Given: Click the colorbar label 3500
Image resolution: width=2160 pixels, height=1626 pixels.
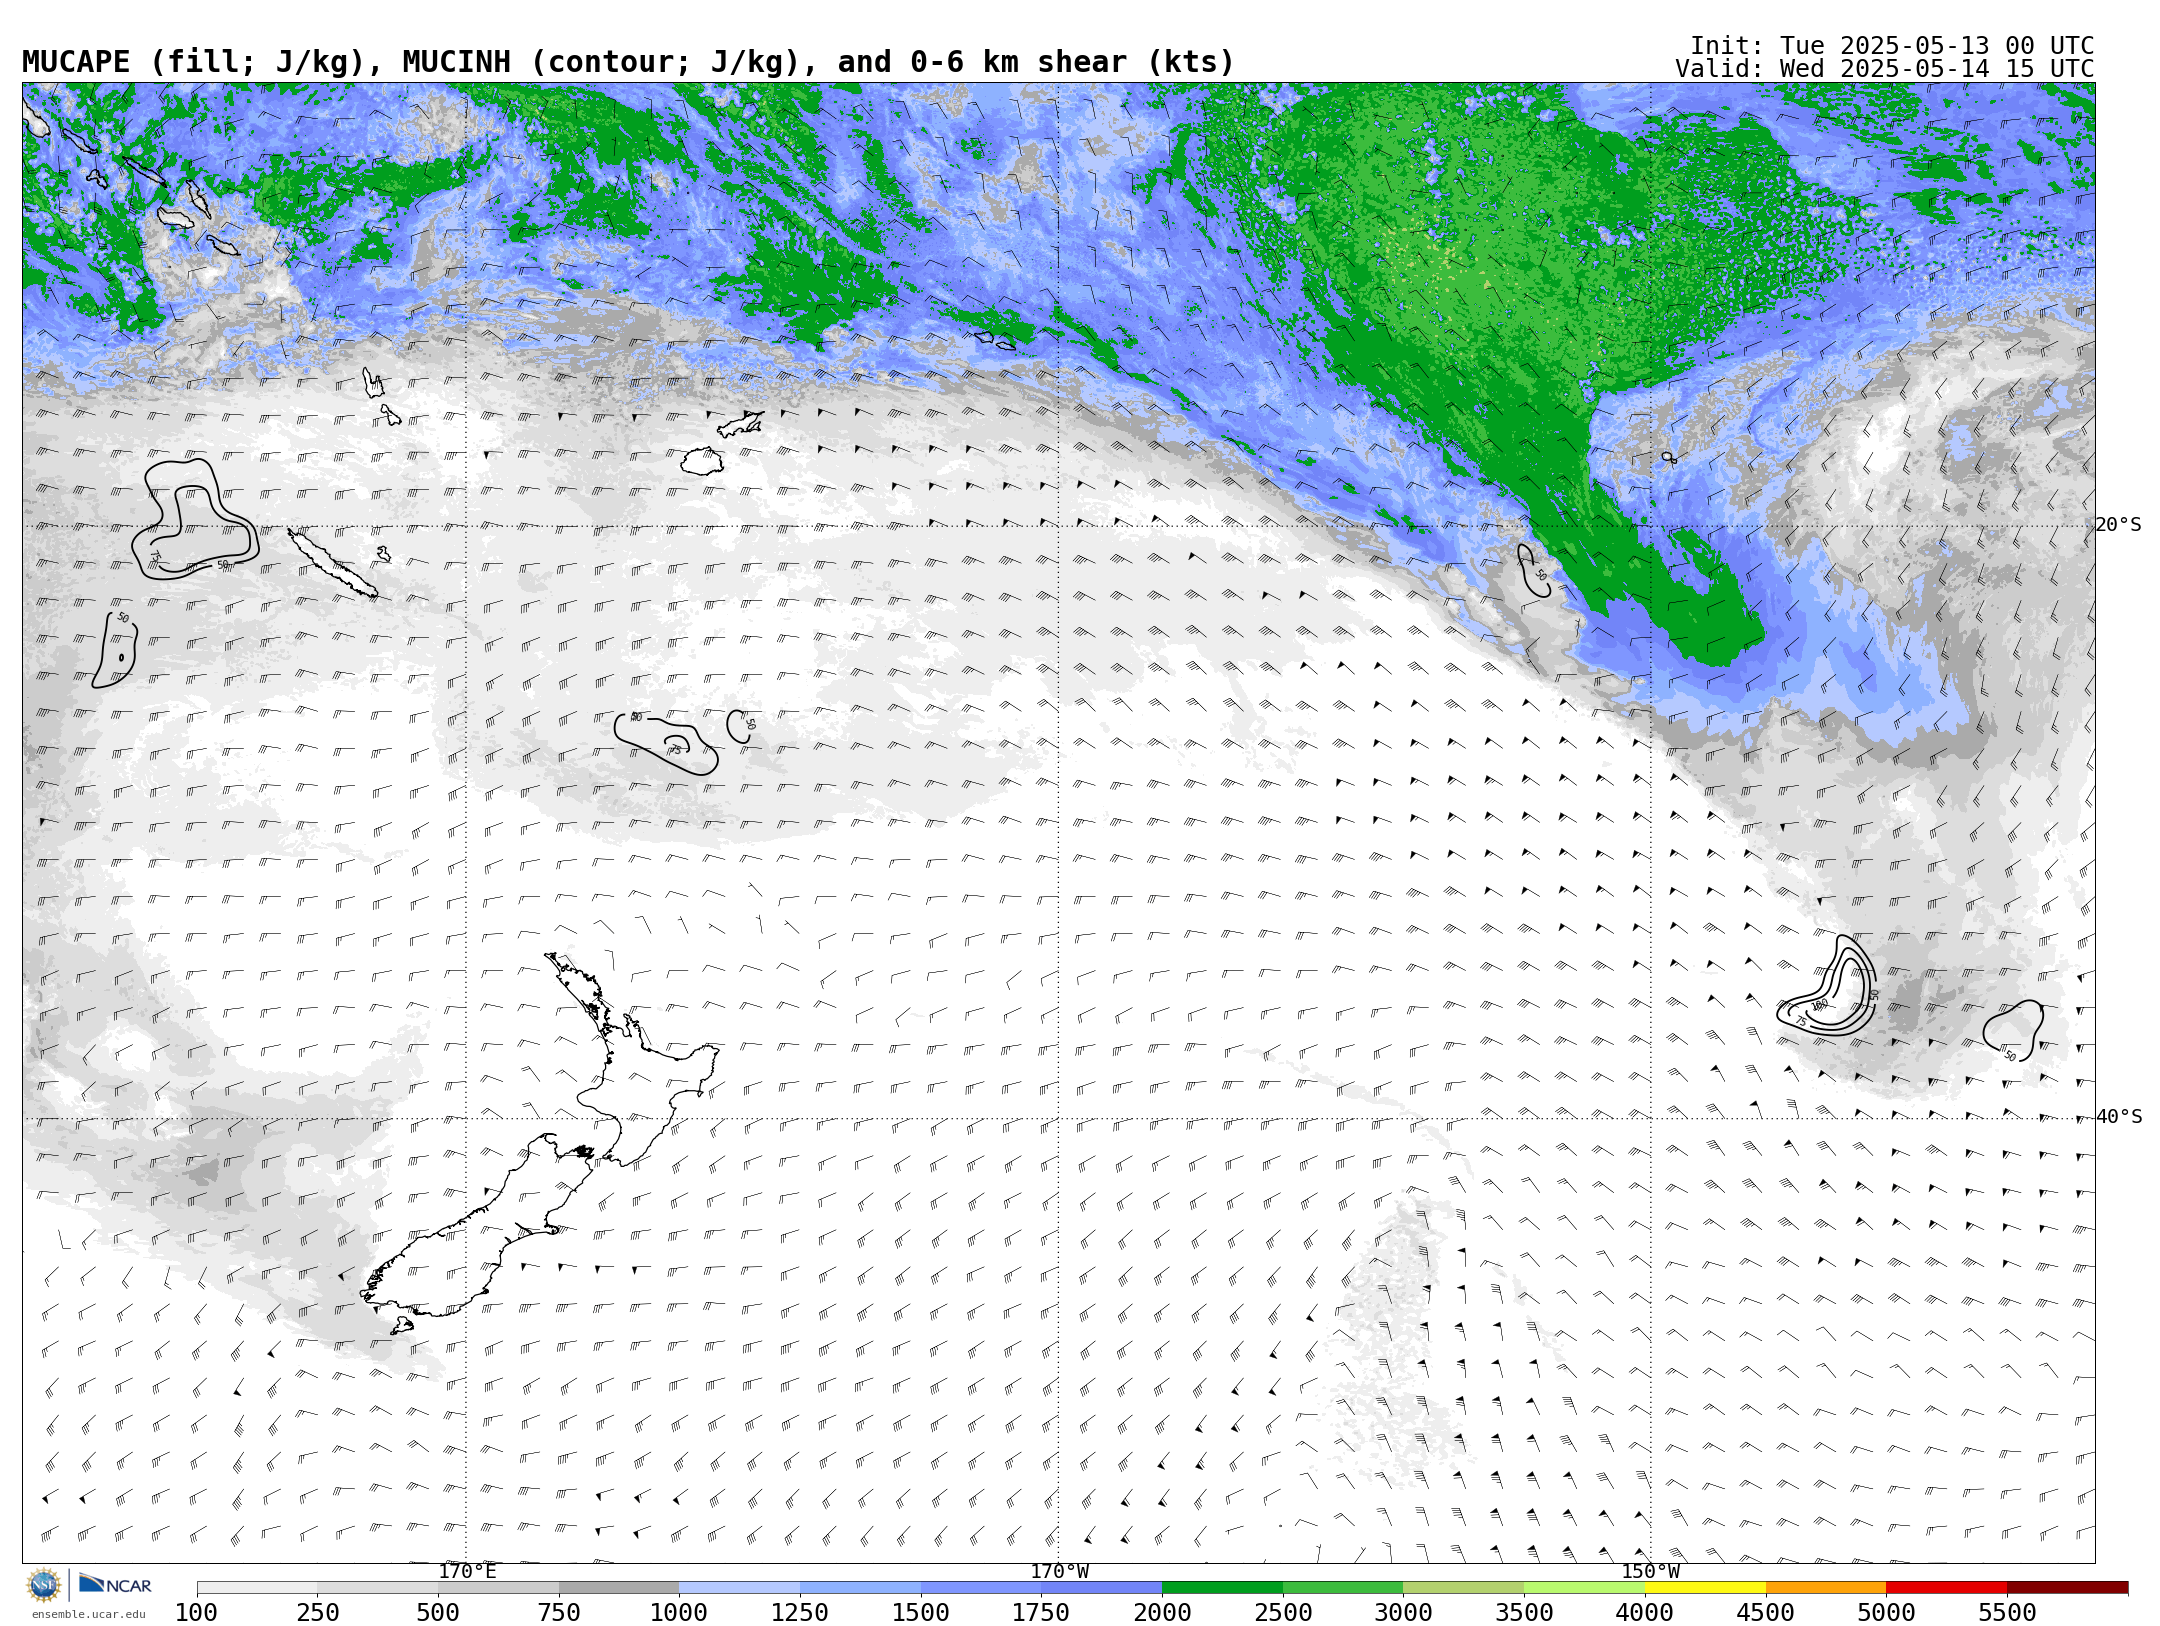Looking at the screenshot, I should (1525, 1612).
